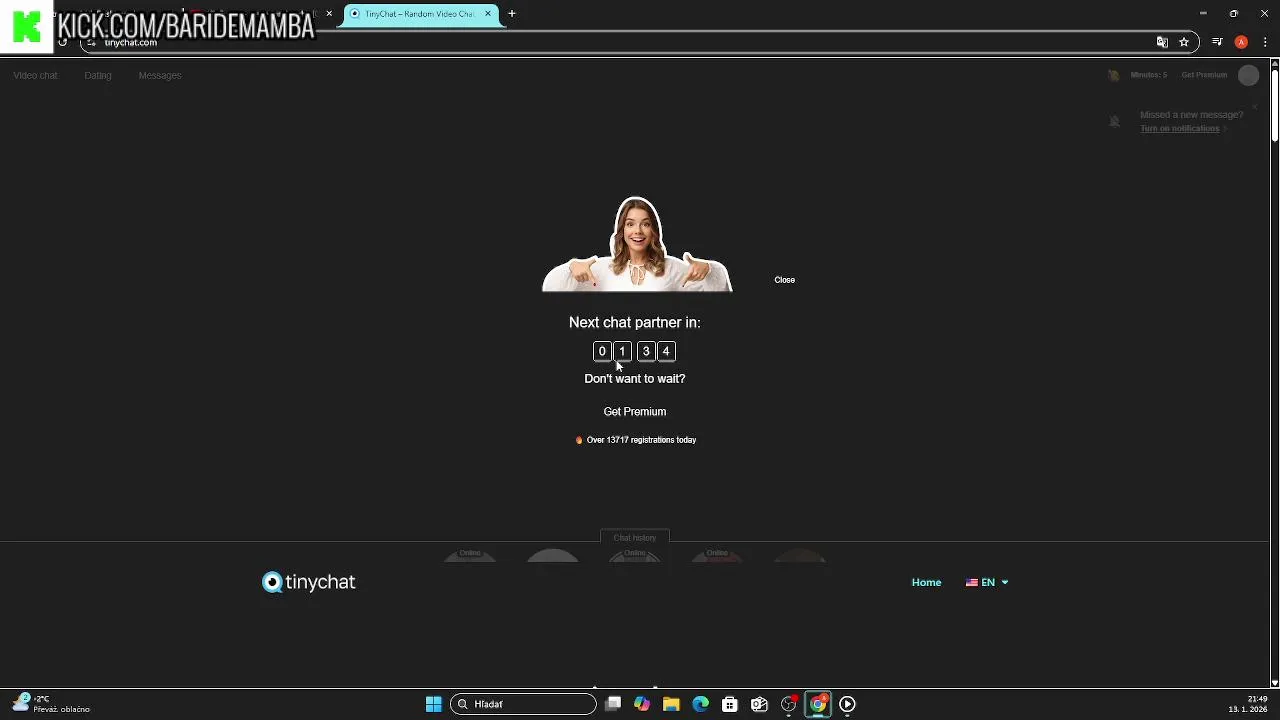Open the profile avatar in page header
The image size is (1280, 720).
pos(1248,75)
